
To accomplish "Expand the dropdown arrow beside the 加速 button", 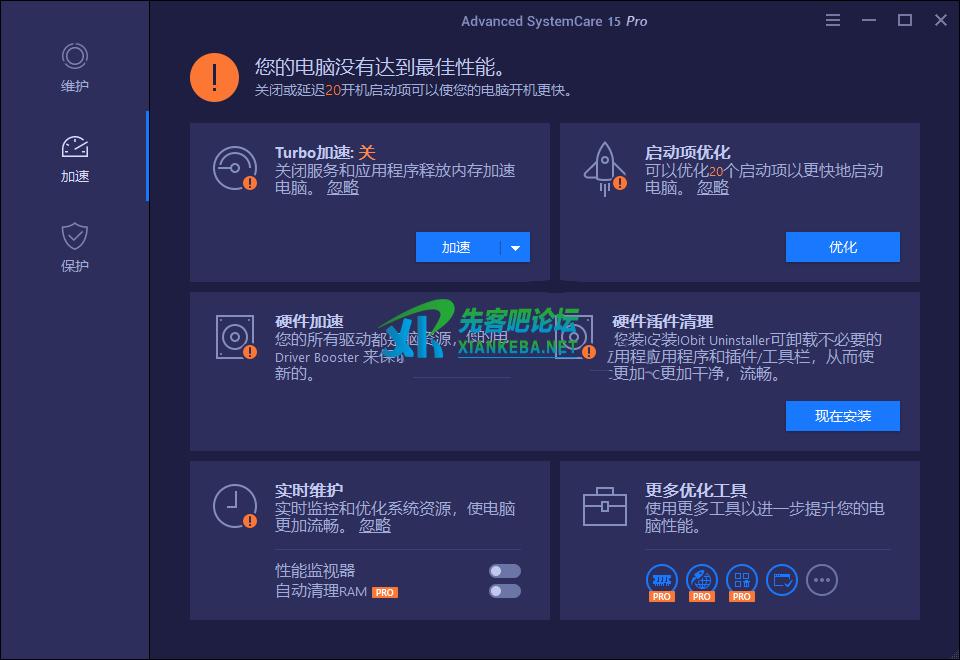I will 516,248.
